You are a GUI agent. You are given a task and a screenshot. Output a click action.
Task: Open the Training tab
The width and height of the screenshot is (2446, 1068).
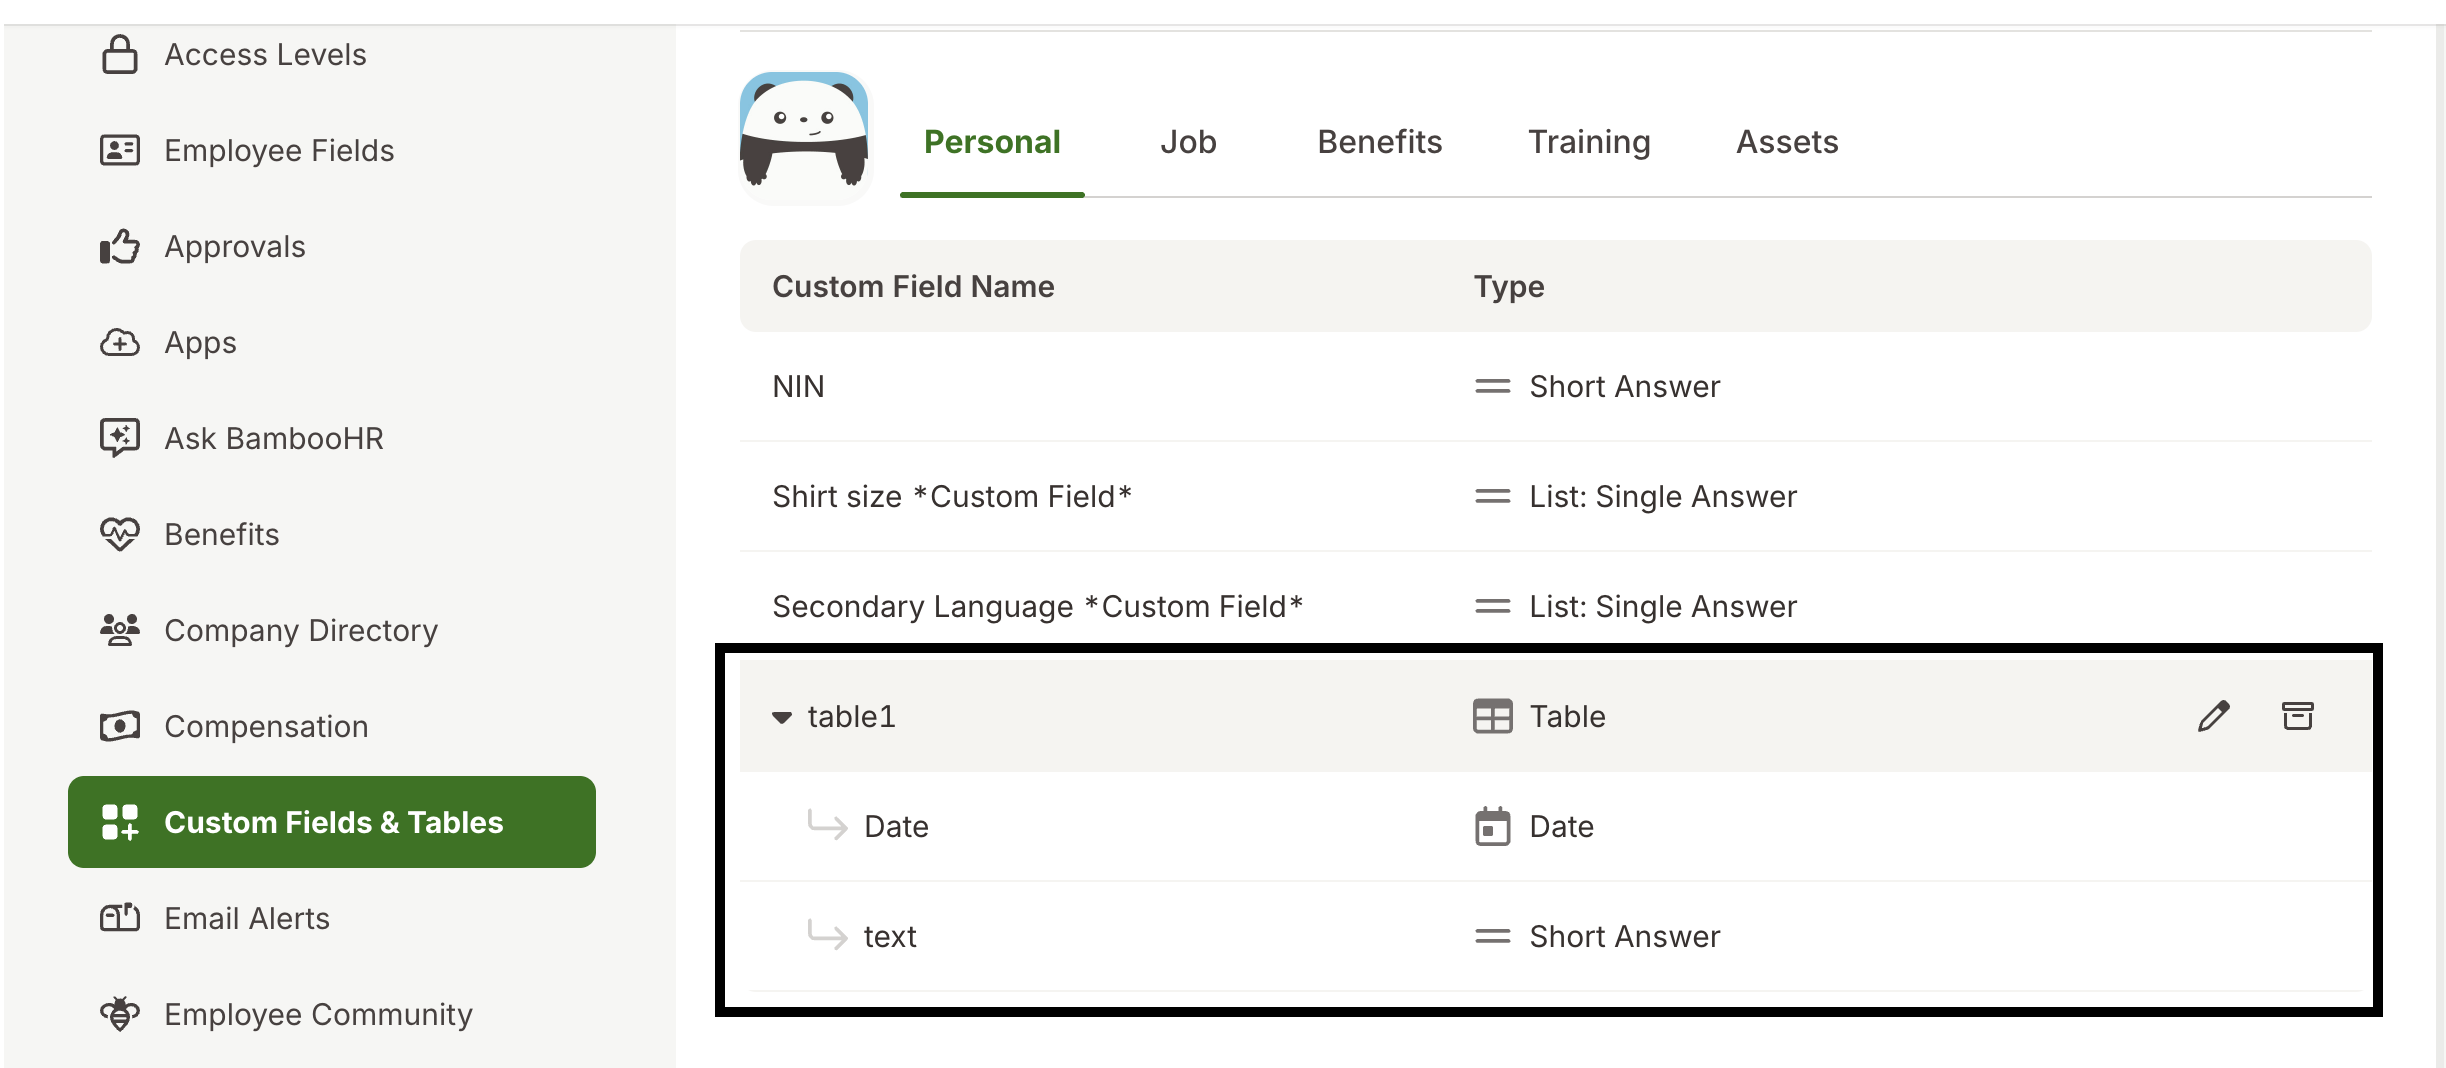tap(1588, 142)
